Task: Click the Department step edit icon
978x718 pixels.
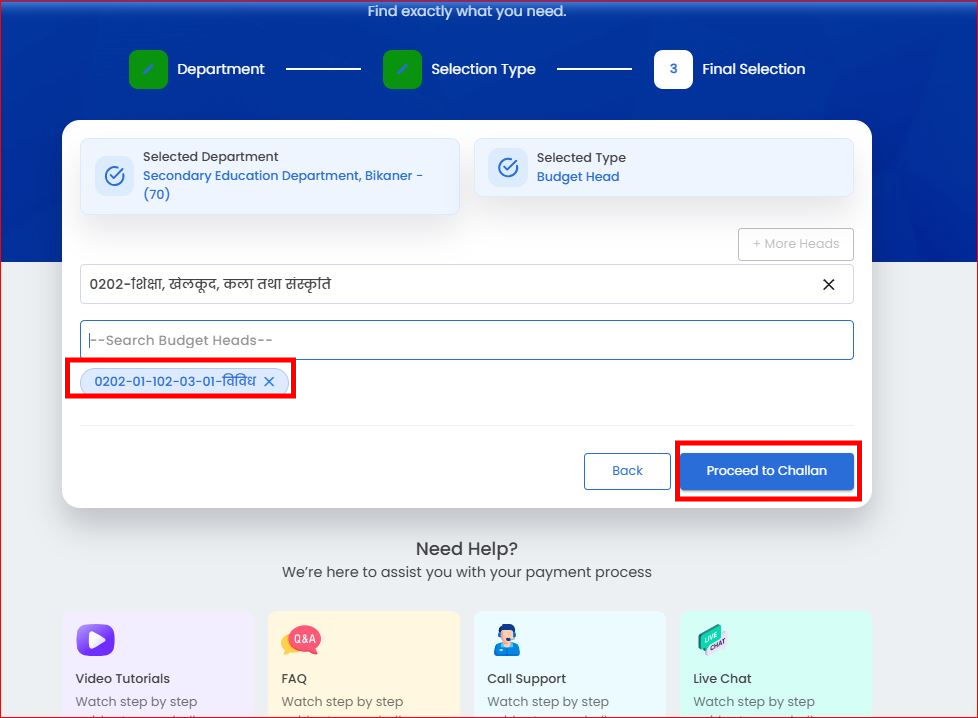Action: pyautogui.click(x=148, y=69)
